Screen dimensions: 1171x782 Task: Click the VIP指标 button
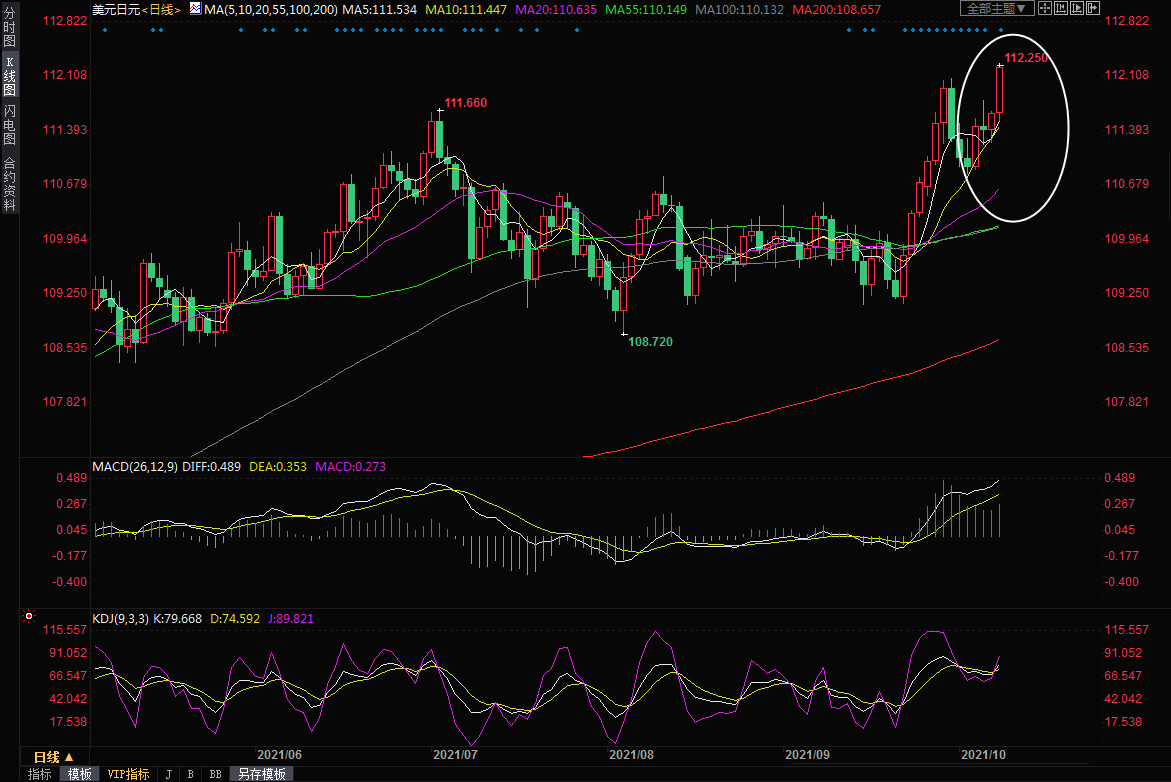pos(128,774)
